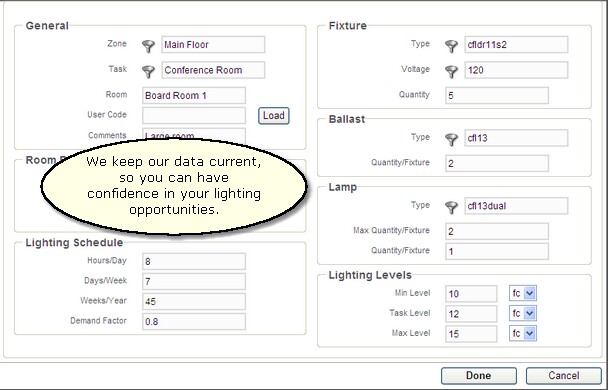This screenshot has width=608, height=390.
Task: Select the Voltage field 120
Action: point(516,70)
